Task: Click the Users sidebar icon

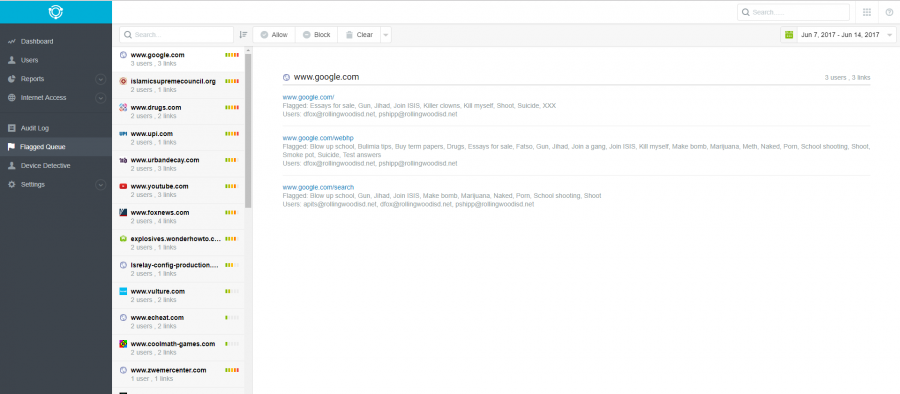Action: 11,60
